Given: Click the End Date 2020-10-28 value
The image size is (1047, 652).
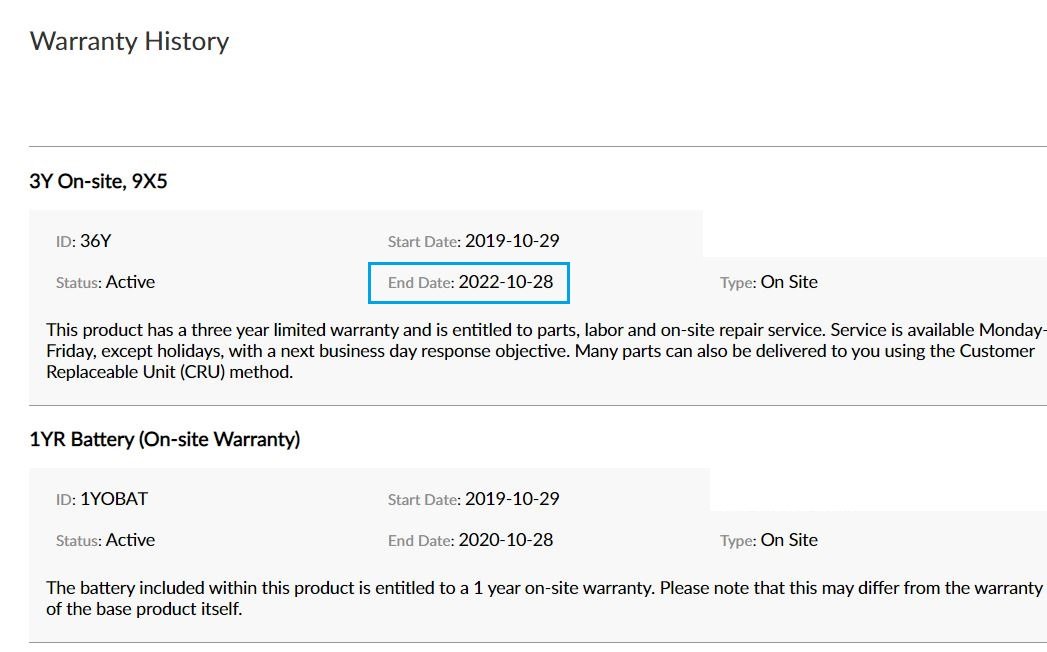Looking at the screenshot, I should click(505, 540).
